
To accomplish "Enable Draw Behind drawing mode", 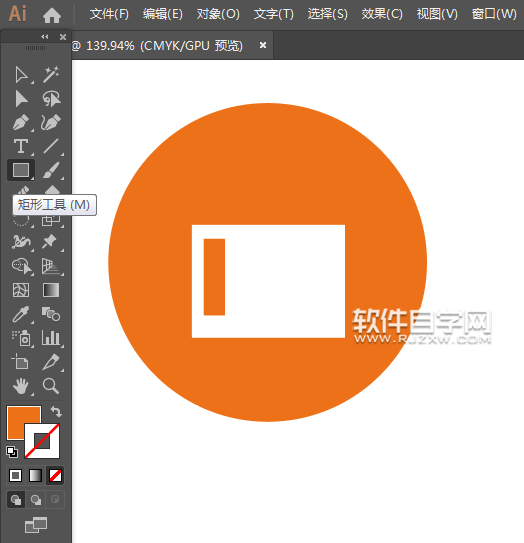I will tap(36, 499).
